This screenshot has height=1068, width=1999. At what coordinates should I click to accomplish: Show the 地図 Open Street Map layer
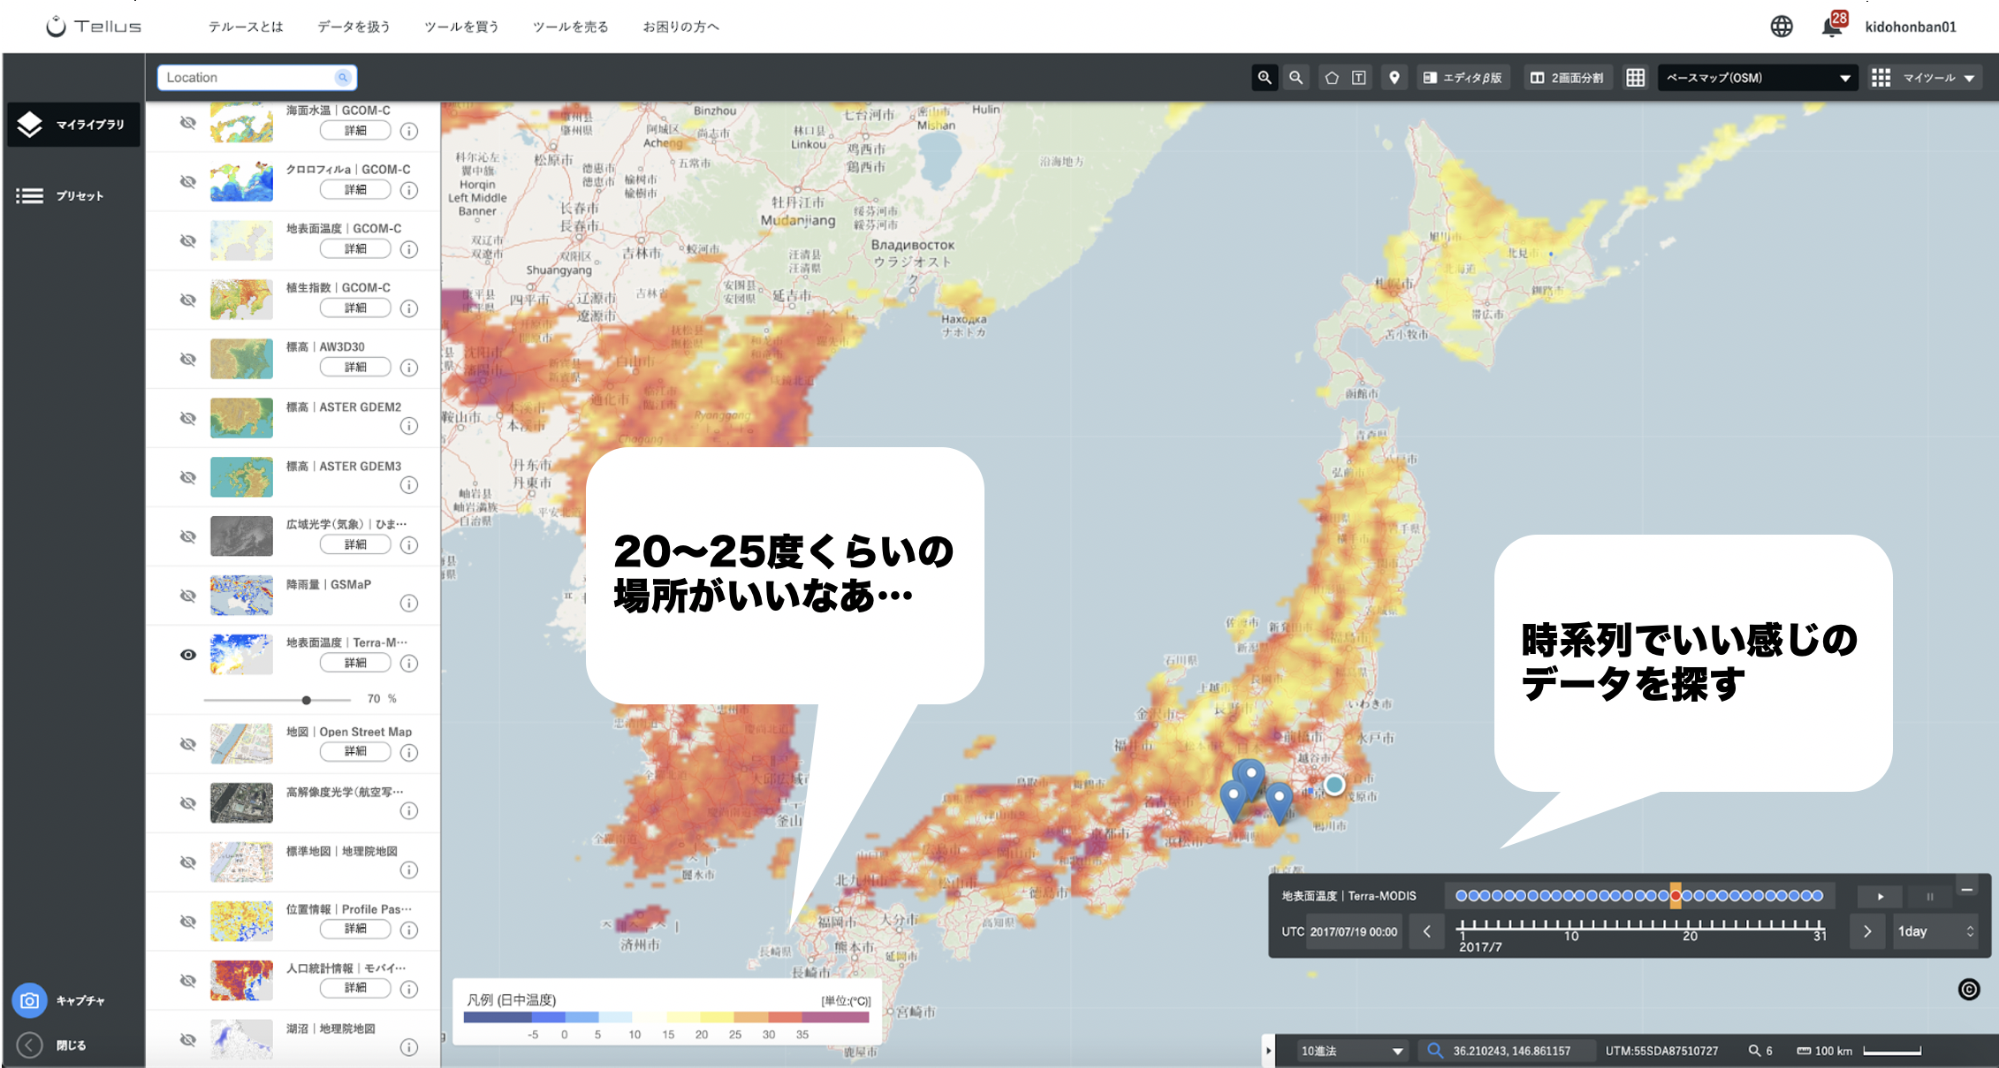coord(187,744)
